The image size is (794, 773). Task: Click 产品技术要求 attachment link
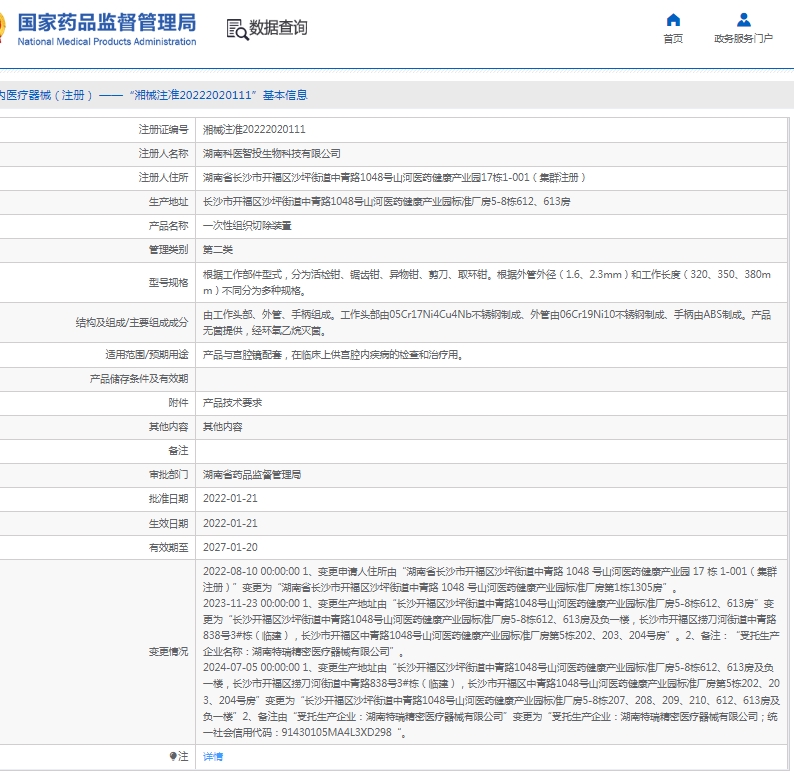click(232, 403)
